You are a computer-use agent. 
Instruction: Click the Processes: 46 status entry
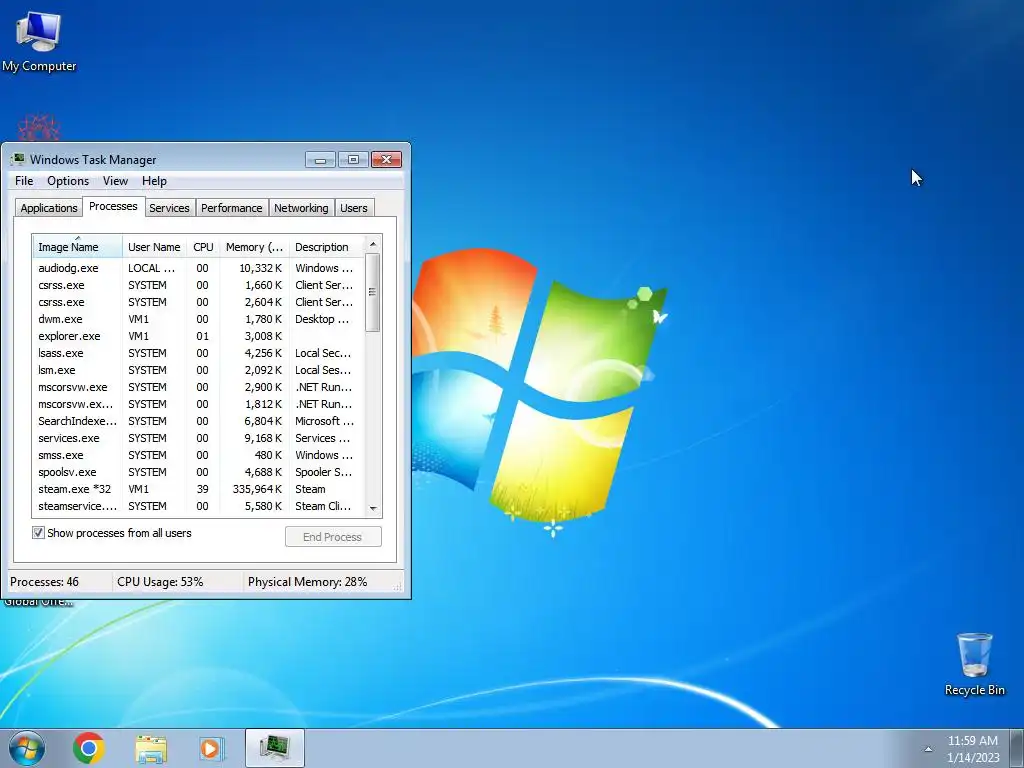pos(44,581)
